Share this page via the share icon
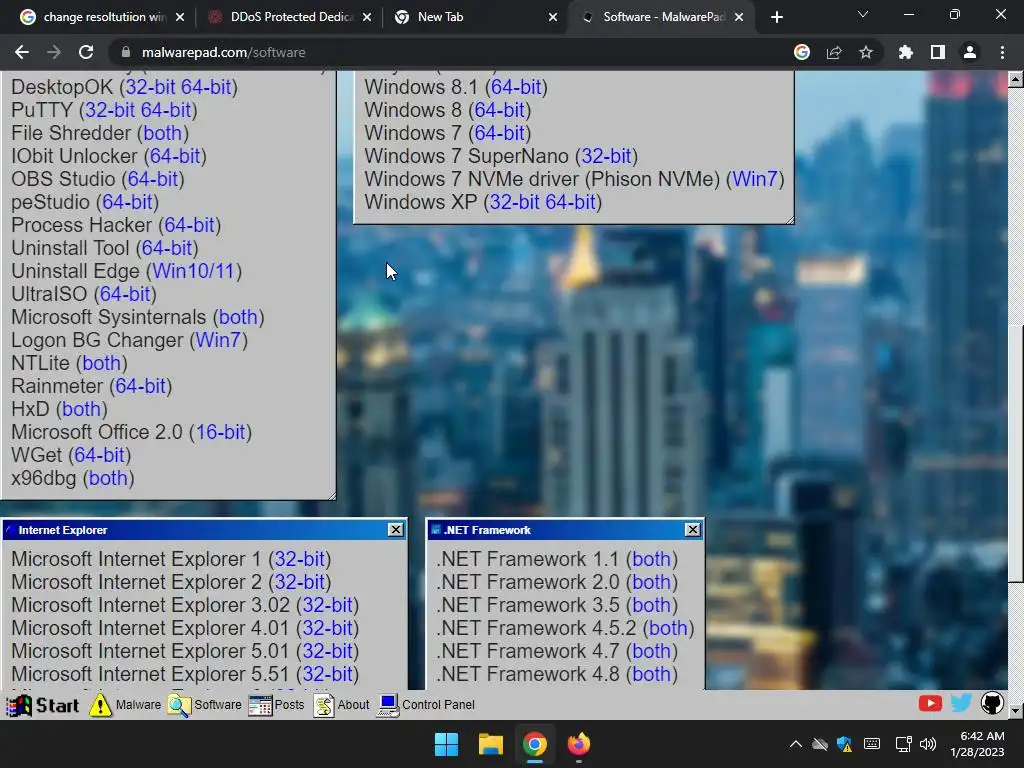1024x768 pixels. 834,52
